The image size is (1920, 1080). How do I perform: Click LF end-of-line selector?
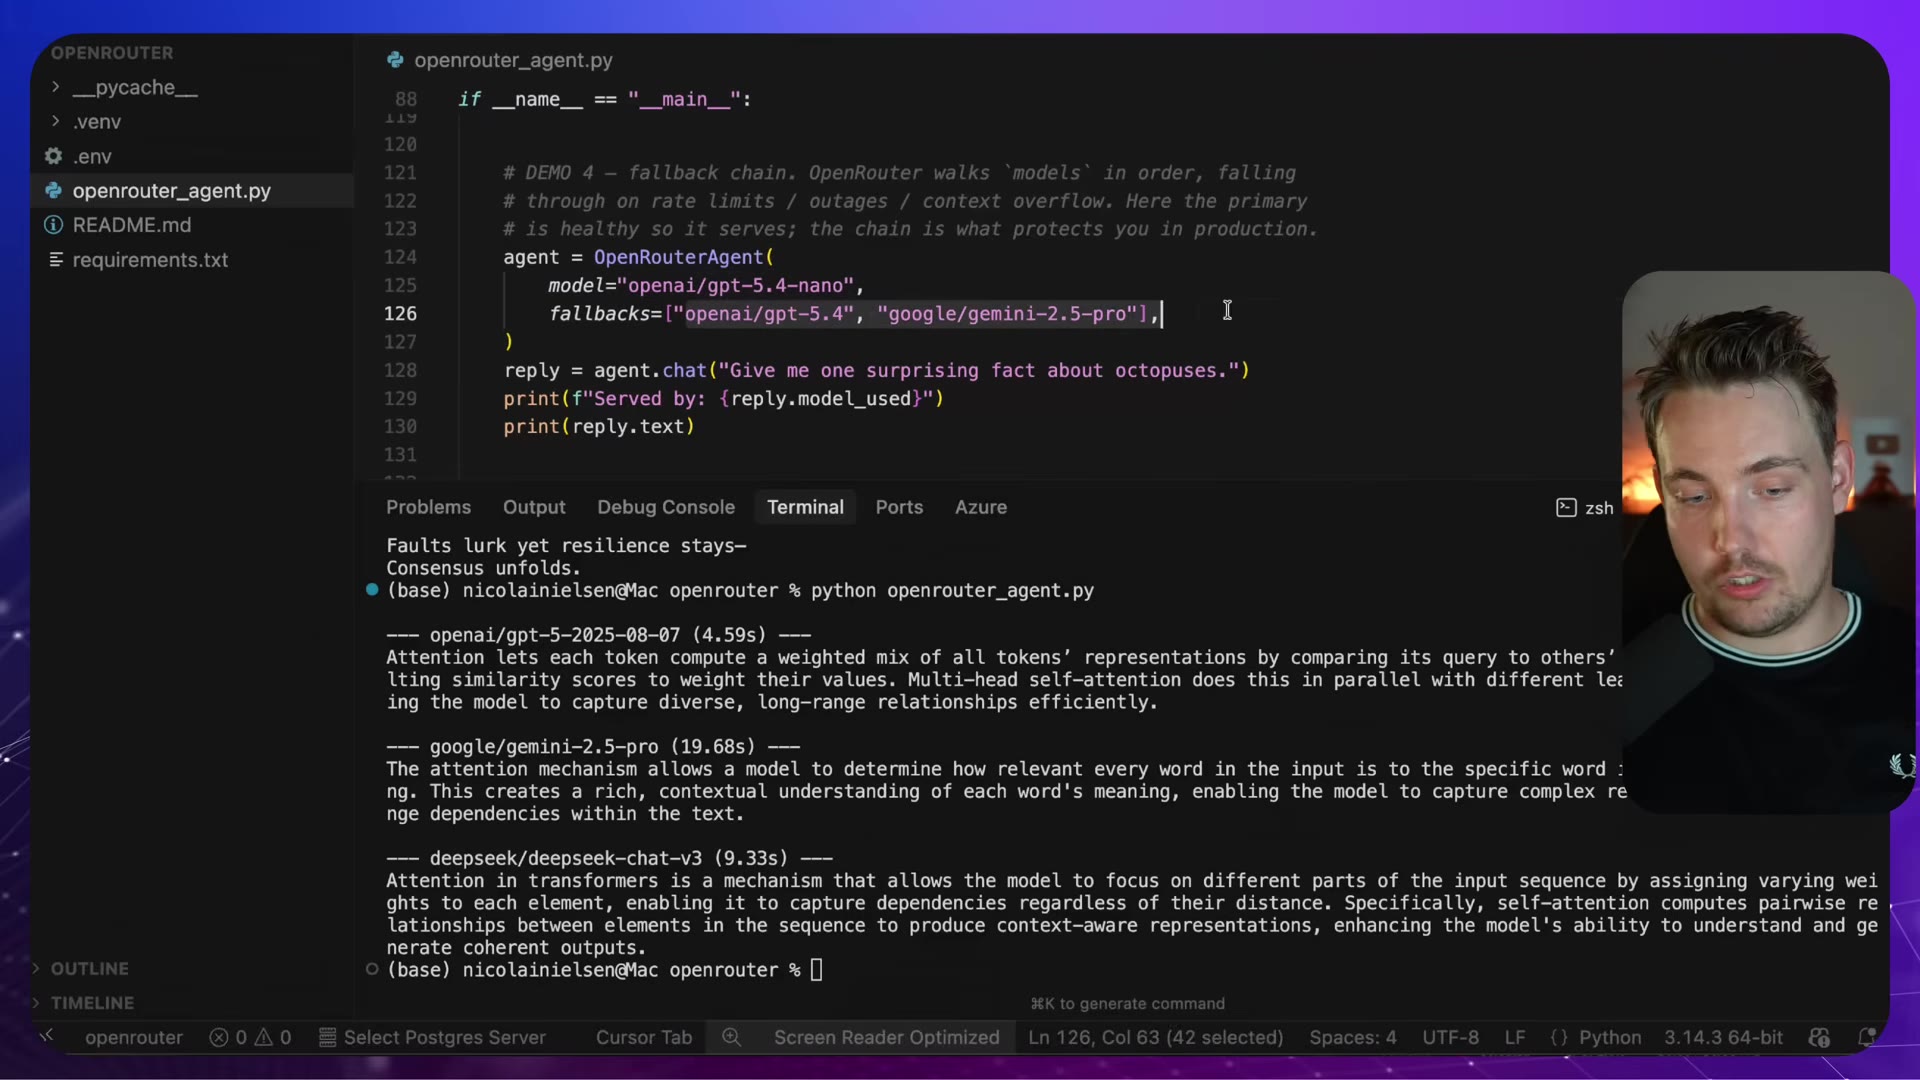click(1515, 1038)
